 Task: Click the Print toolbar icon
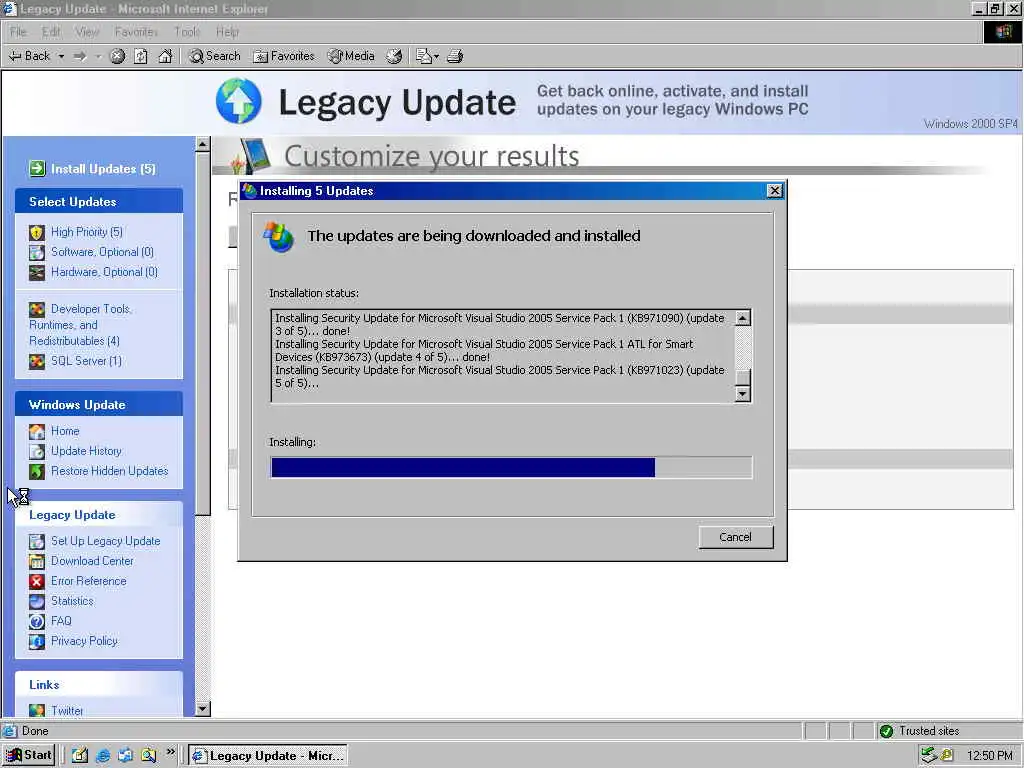click(455, 56)
